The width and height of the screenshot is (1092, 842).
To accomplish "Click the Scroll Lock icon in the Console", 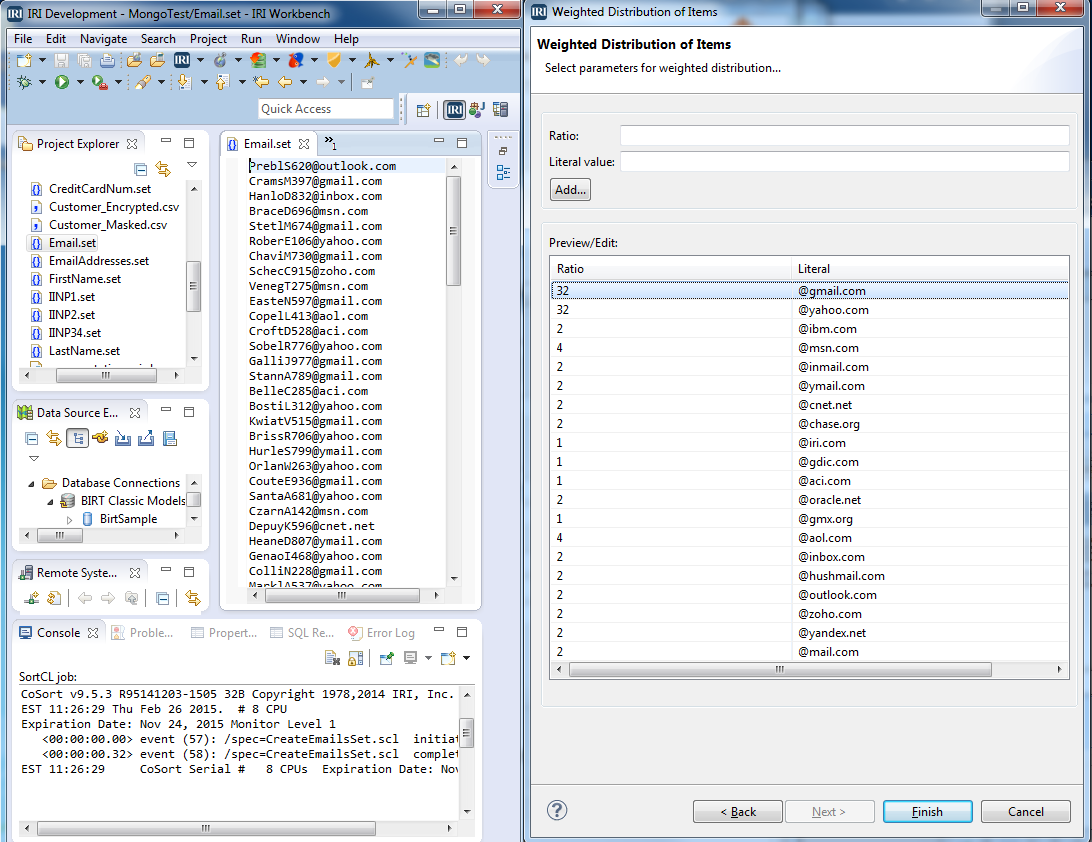I will coord(355,658).
